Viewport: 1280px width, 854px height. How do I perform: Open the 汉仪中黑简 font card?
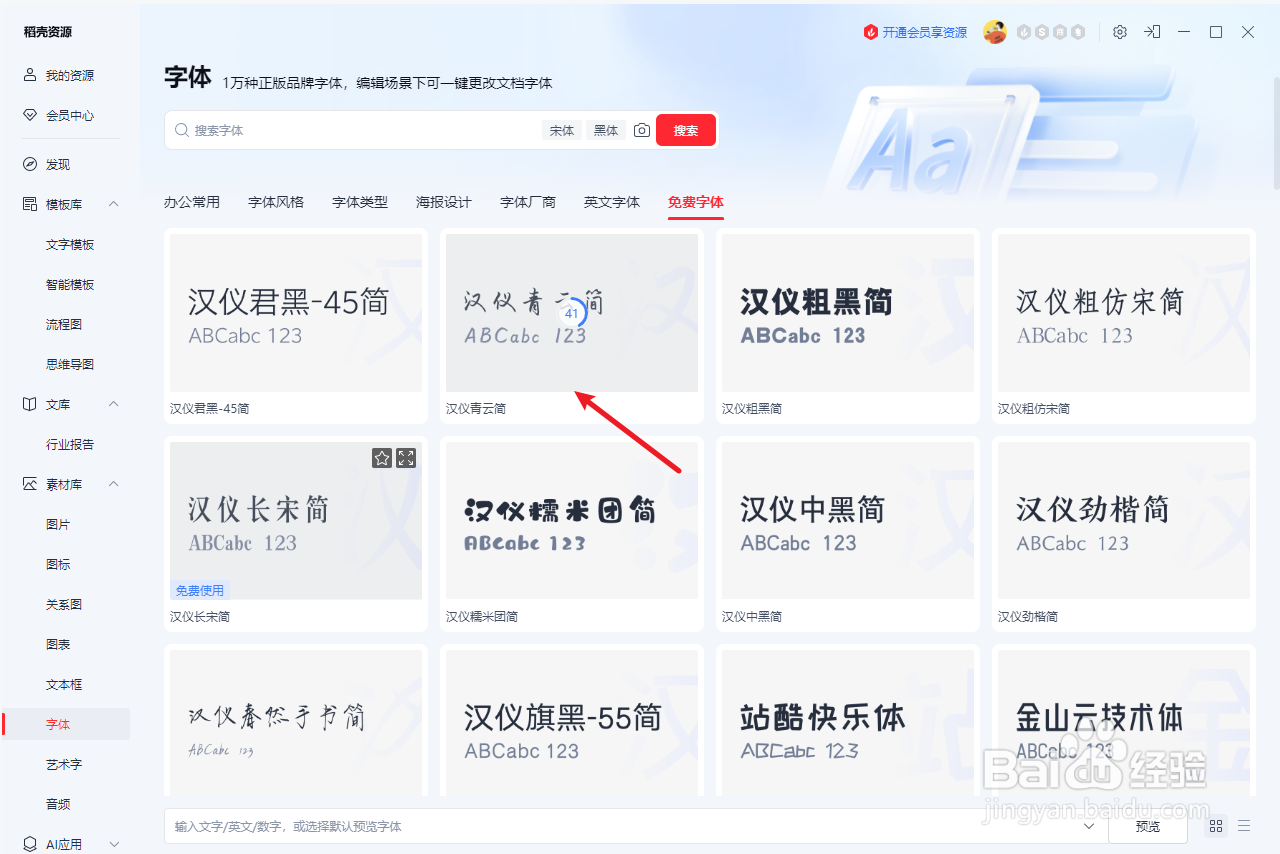(x=848, y=534)
